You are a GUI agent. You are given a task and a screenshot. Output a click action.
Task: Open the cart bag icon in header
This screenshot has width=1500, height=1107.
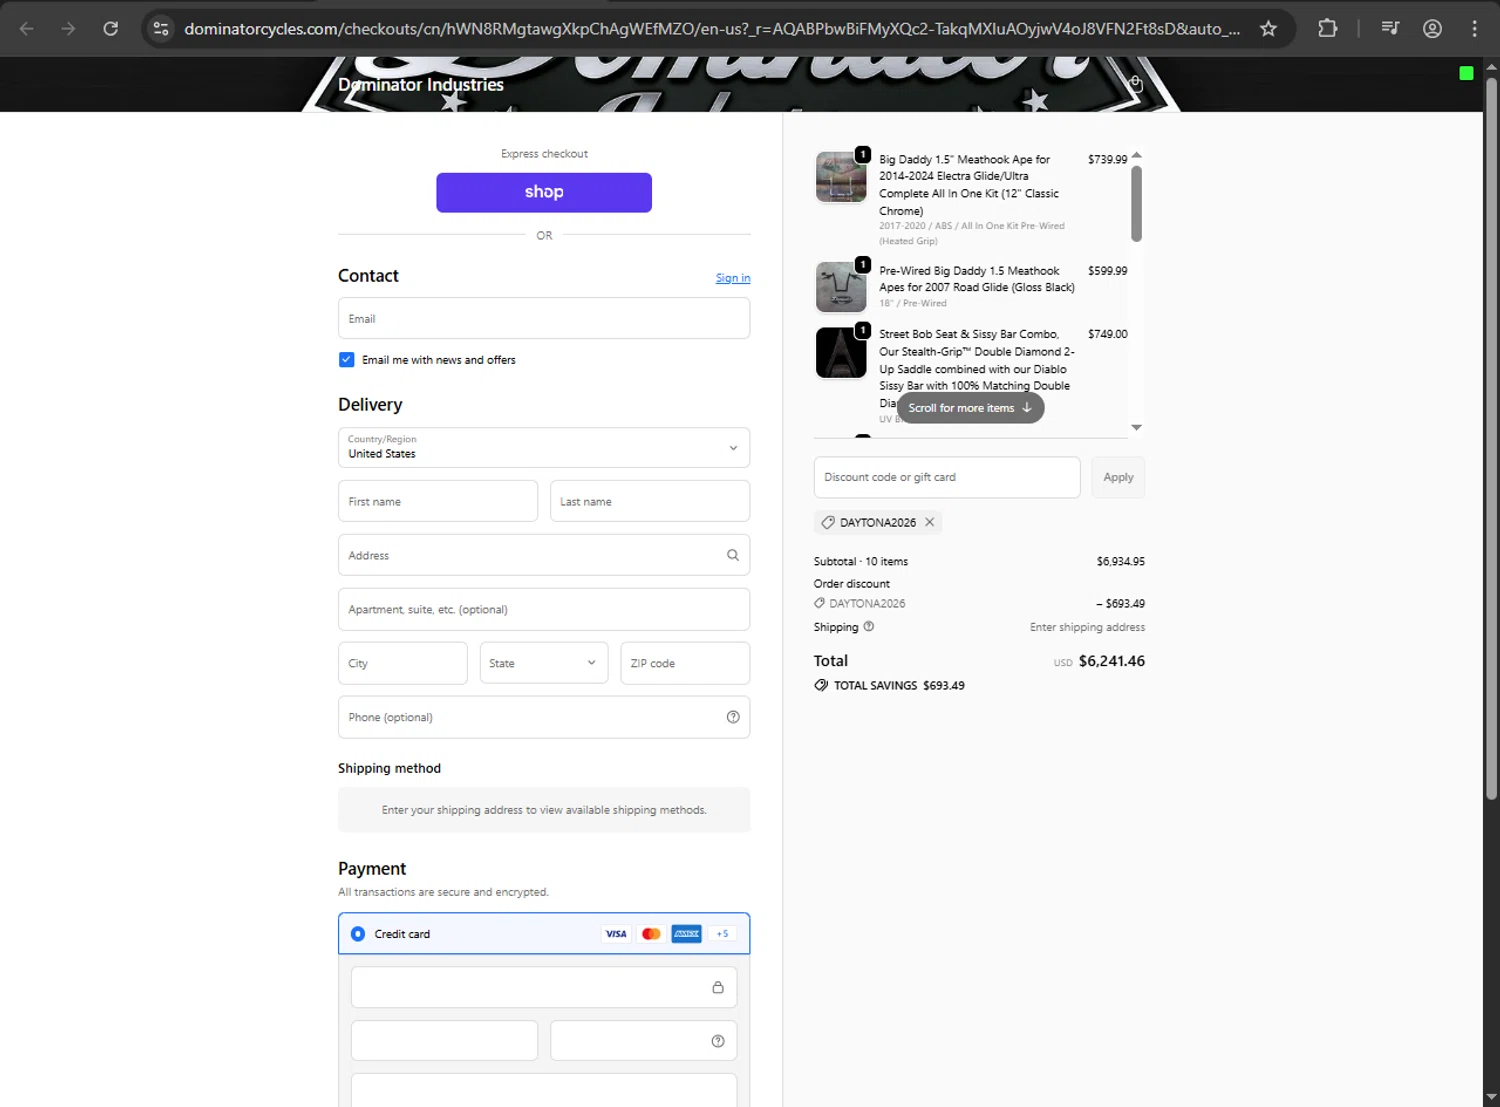(1135, 84)
